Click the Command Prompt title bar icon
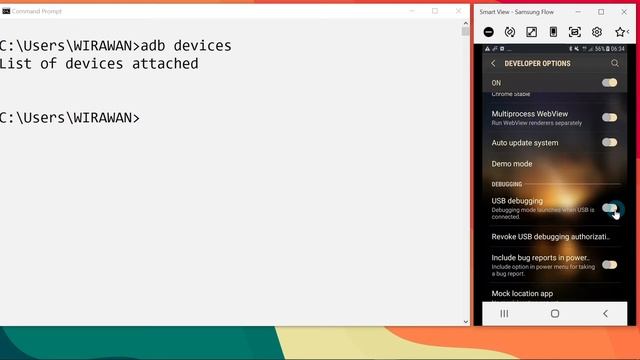640x360 pixels. [x=6, y=11]
